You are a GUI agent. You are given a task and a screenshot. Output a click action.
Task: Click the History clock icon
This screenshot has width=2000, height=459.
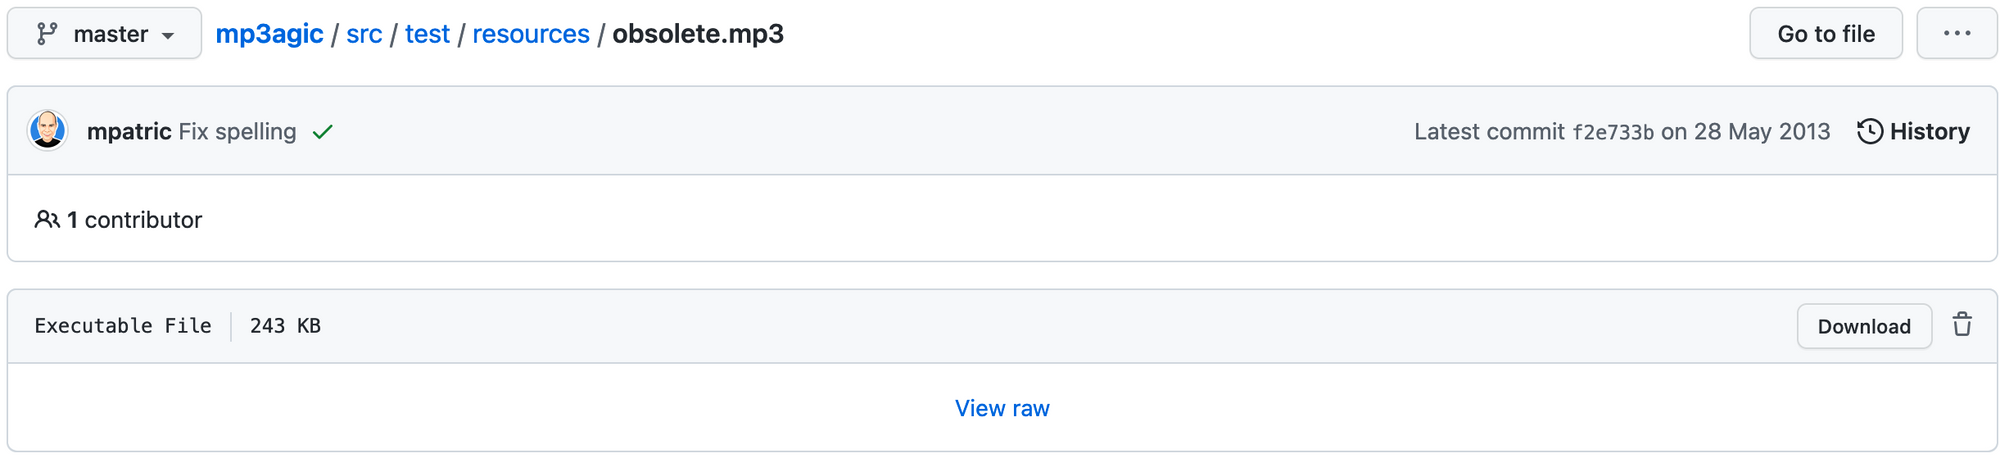[1869, 132]
